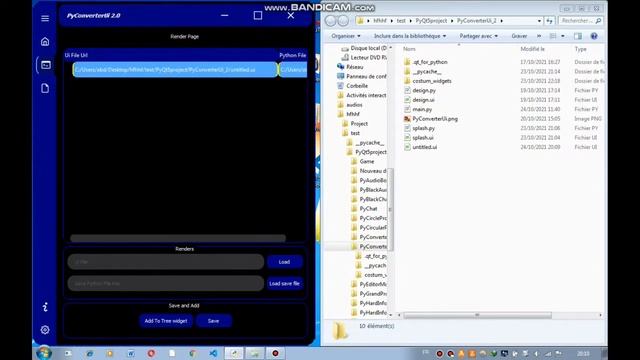640x360 pixels.
Task: Open the settings gear in PyConverterUI sidebar
Action: click(x=45, y=330)
